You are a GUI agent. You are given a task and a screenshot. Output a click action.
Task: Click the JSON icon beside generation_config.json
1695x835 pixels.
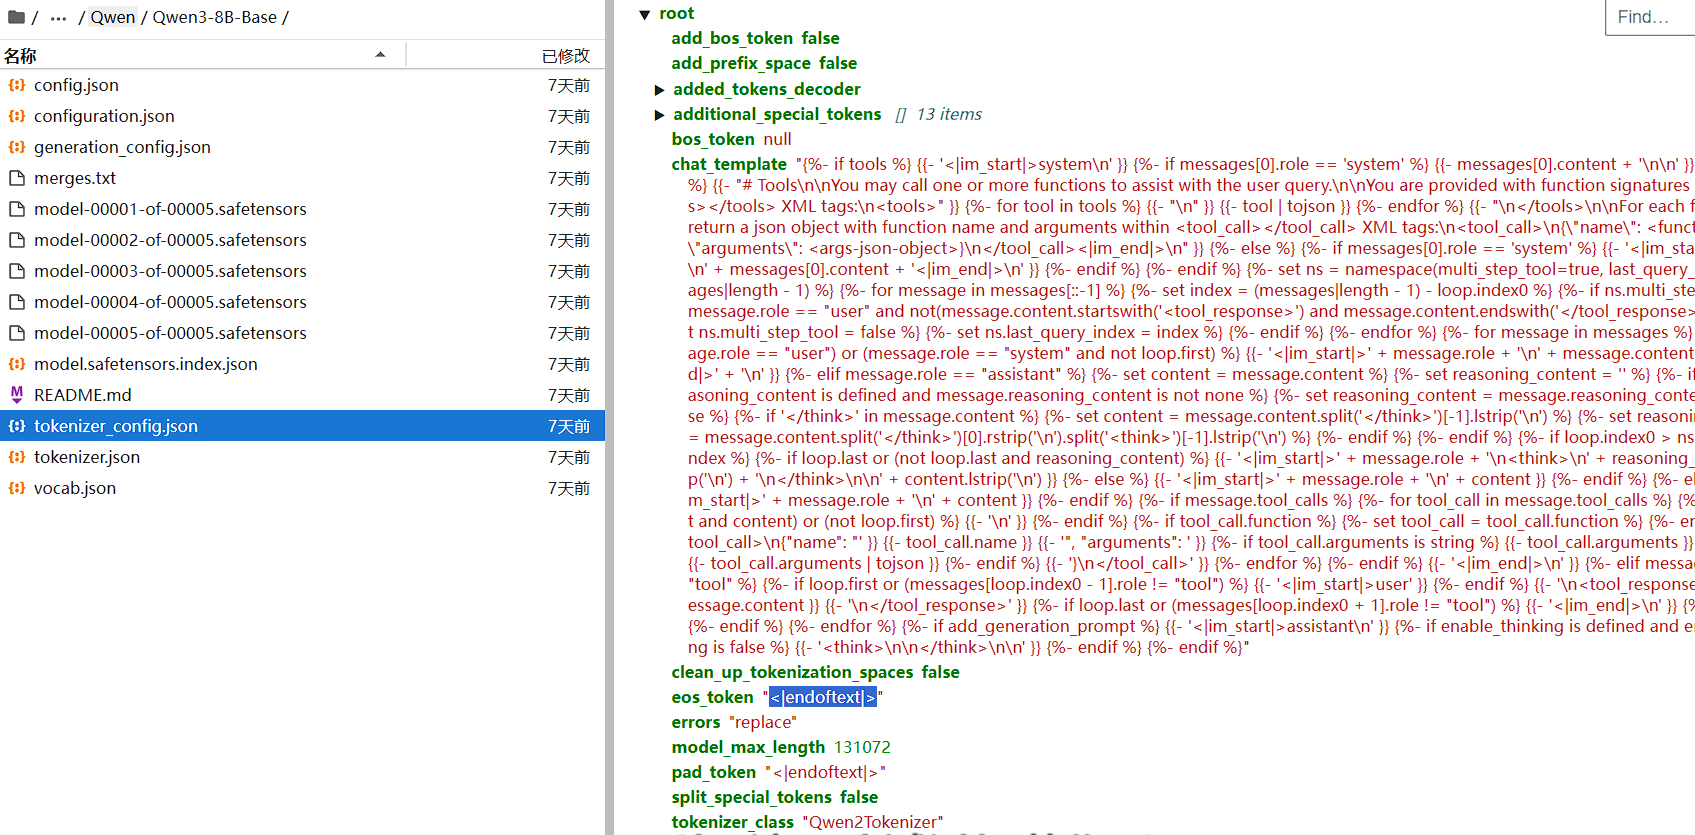click(x=17, y=147)
